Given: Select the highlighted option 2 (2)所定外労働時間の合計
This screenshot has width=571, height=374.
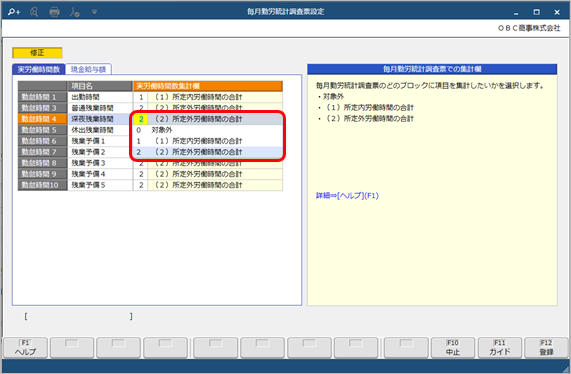Looking at the screenshot, I should click(208, 152).
